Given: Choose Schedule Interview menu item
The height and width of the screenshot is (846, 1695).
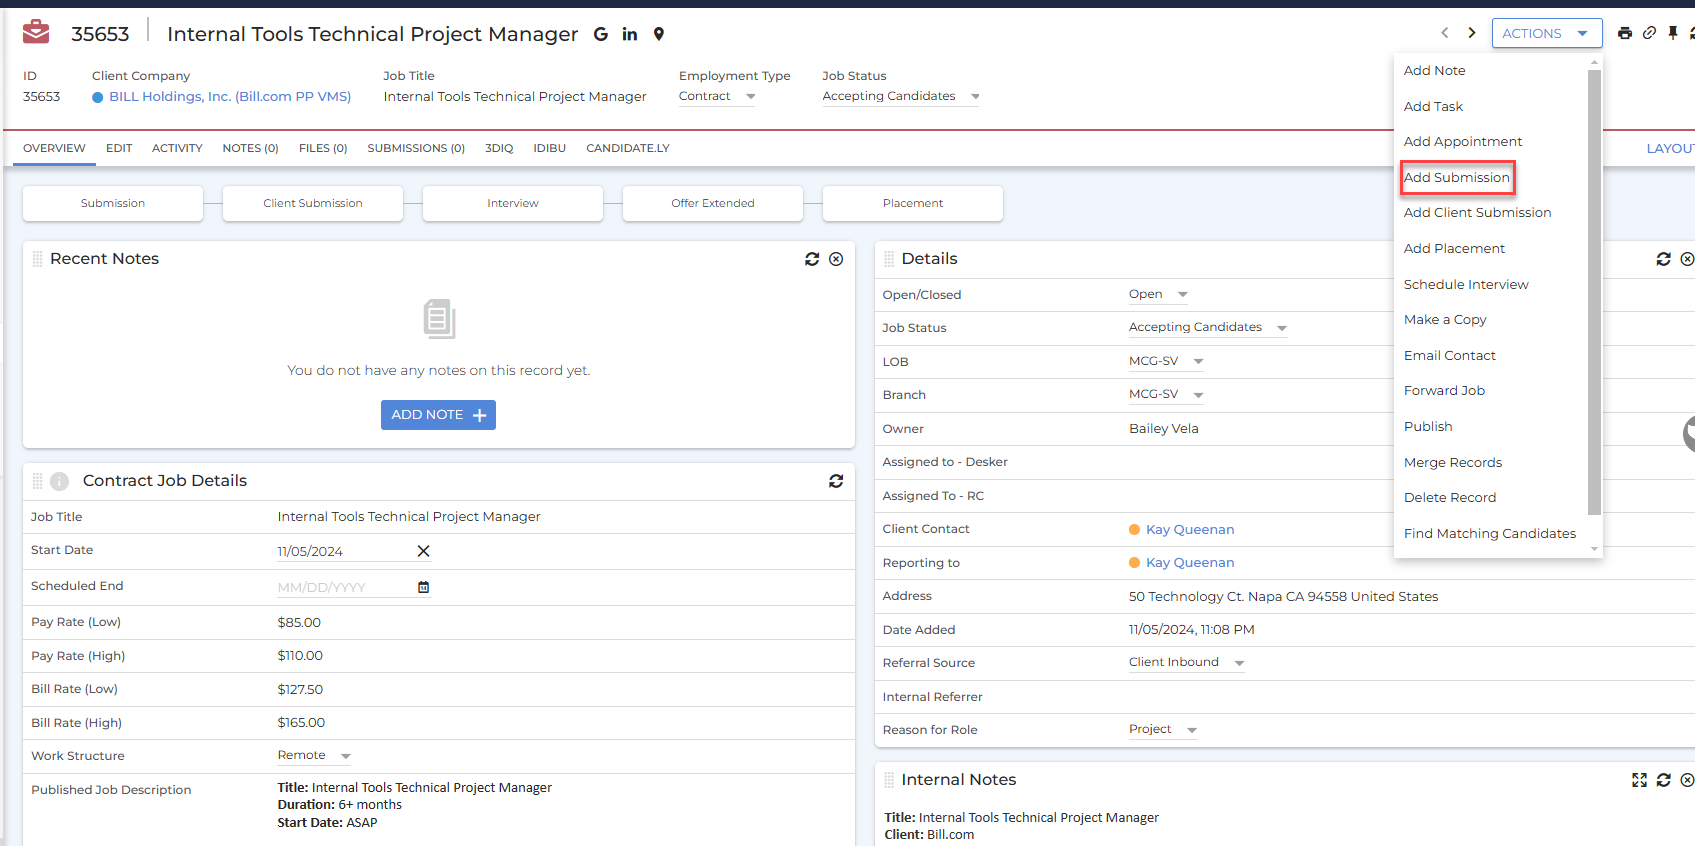Looking at the screenshot, I should click(x=1466, y=285).
